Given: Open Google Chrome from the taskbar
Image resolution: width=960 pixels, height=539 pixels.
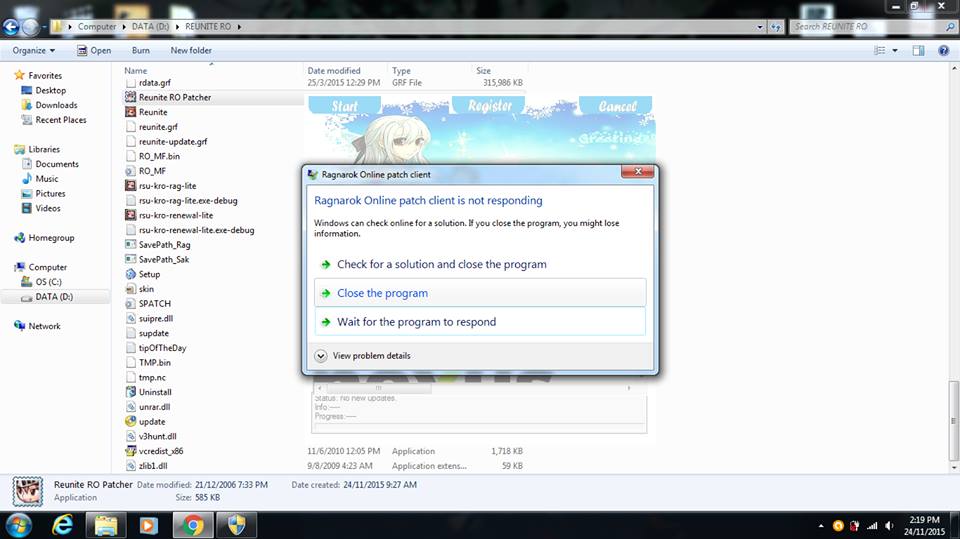Looking at the screenshot, I should [193, 526].
